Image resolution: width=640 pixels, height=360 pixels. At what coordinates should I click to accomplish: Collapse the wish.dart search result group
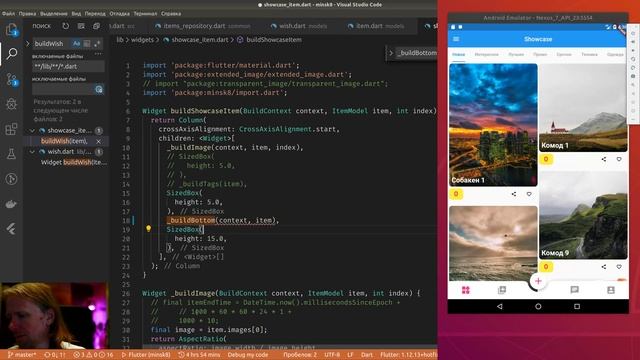tap(32, 151)
